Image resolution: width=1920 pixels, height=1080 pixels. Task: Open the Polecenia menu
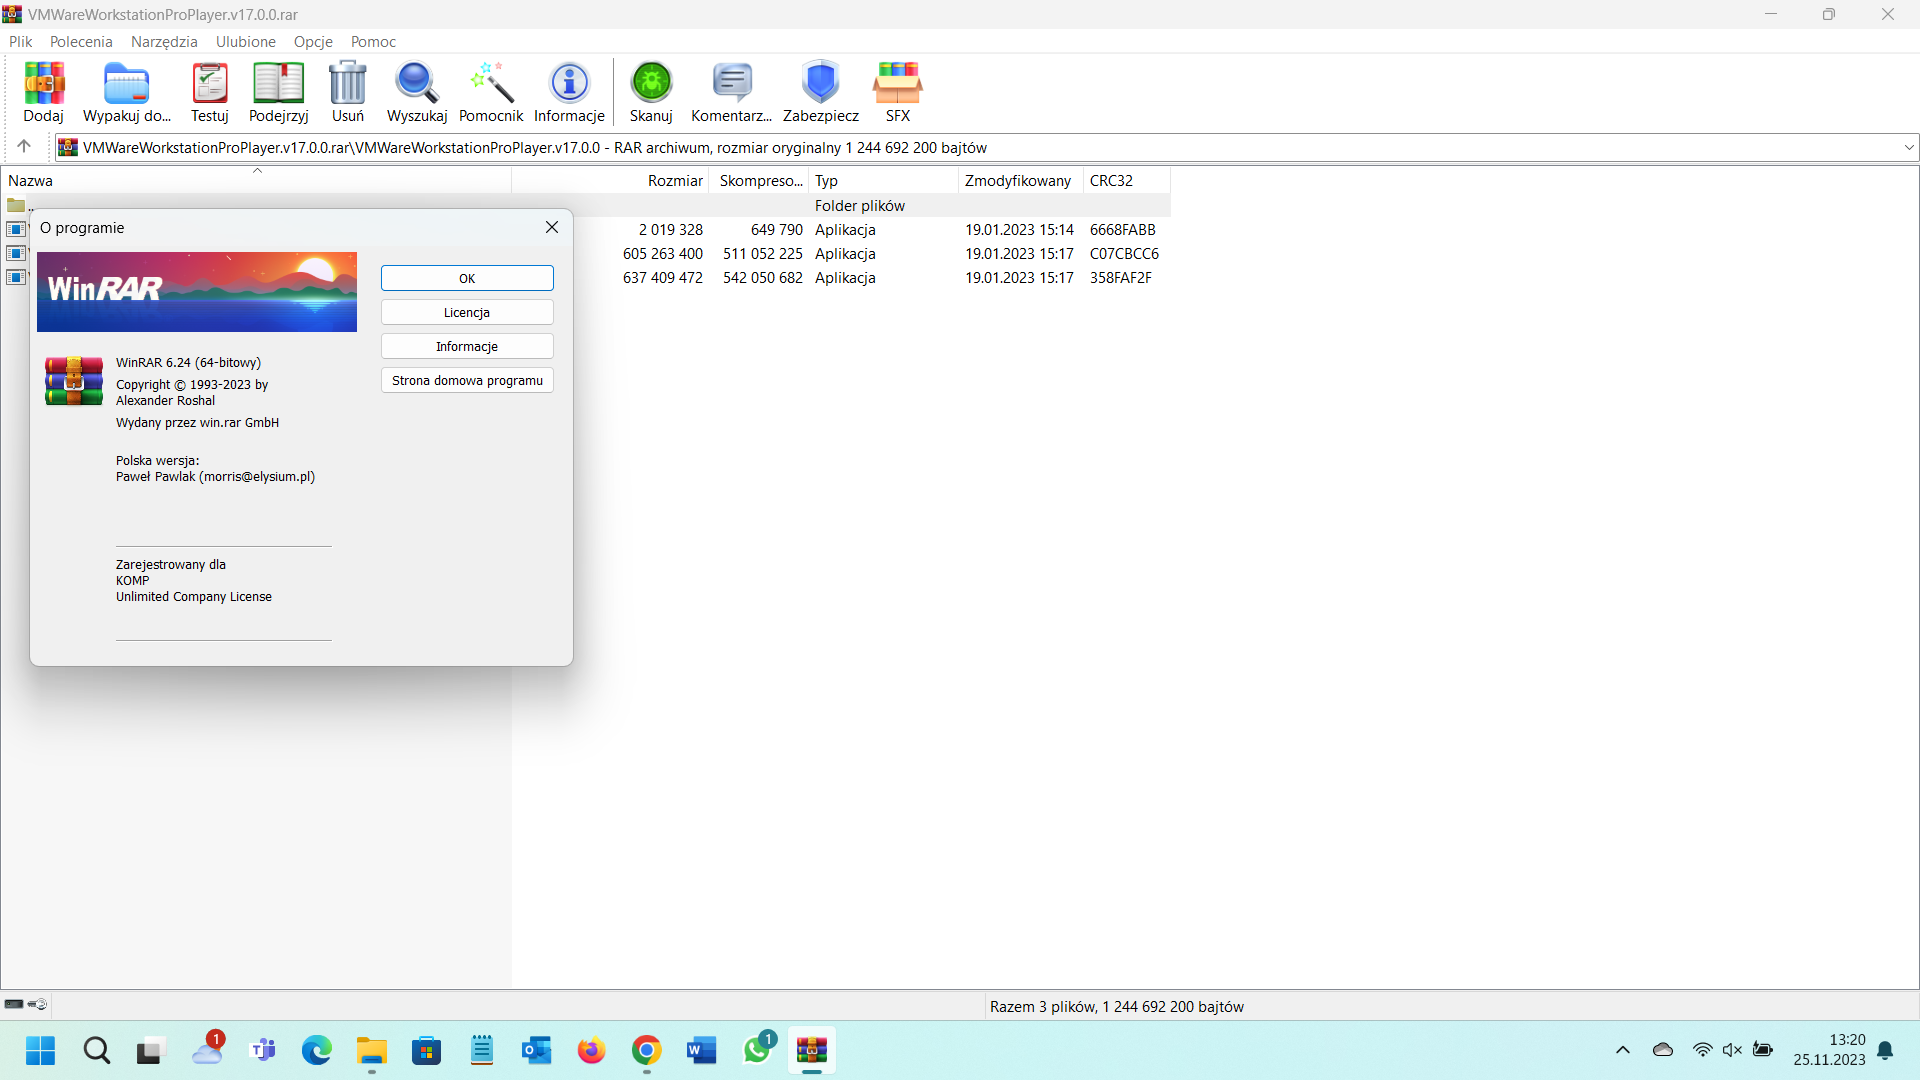click(81, 41)
